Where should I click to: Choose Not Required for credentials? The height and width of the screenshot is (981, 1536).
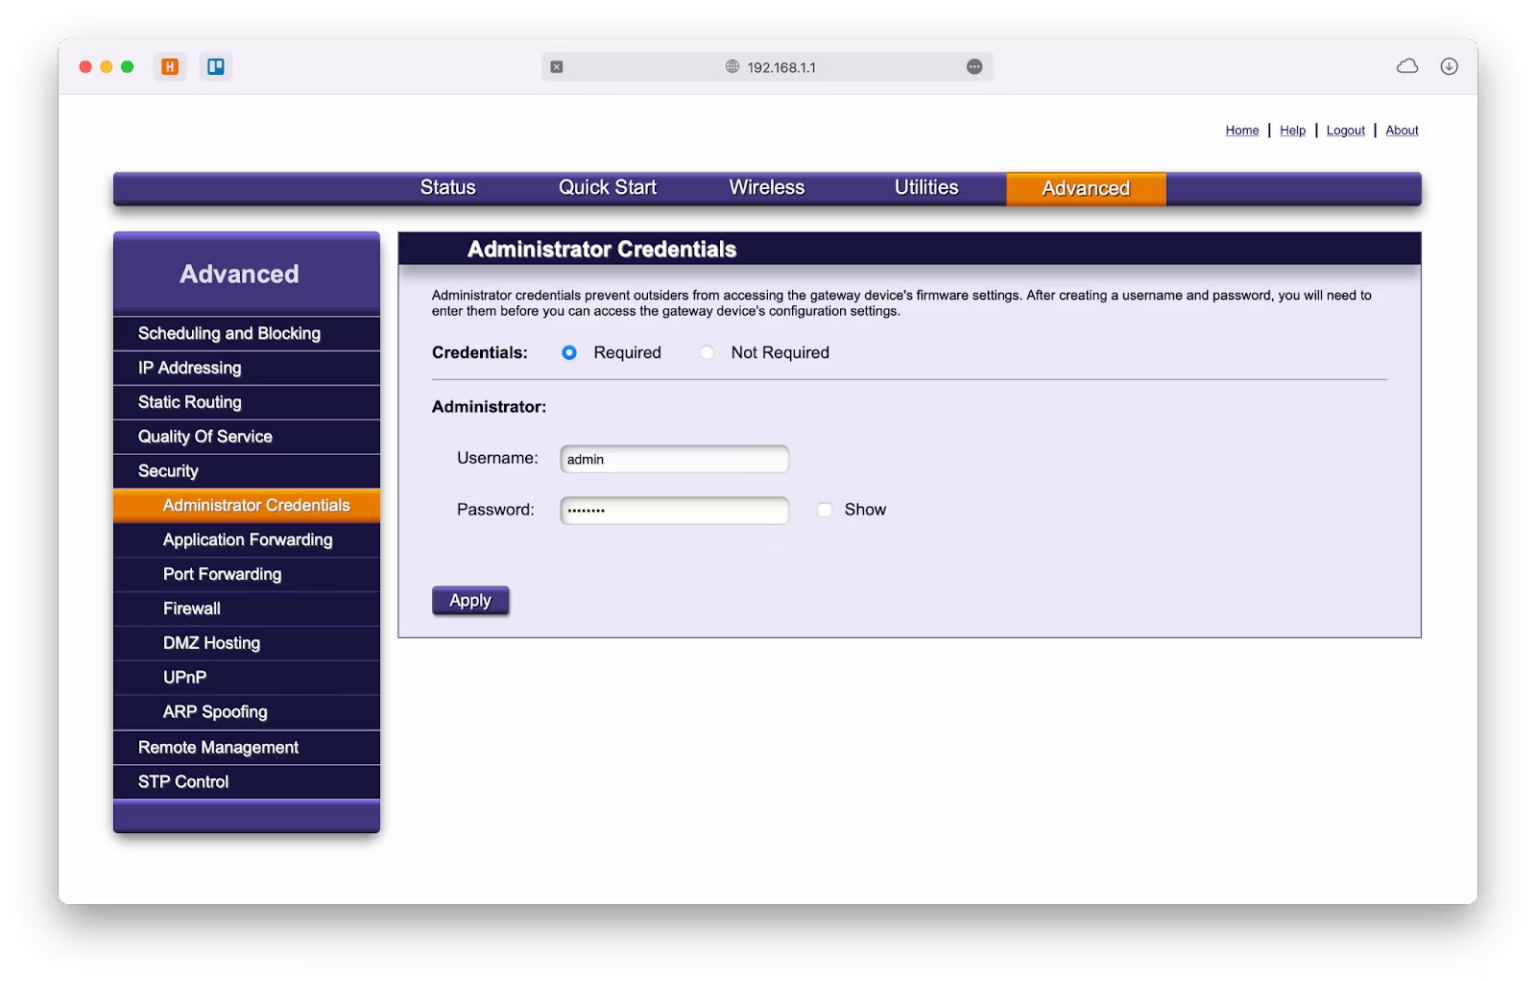click(x=707, y=352)
